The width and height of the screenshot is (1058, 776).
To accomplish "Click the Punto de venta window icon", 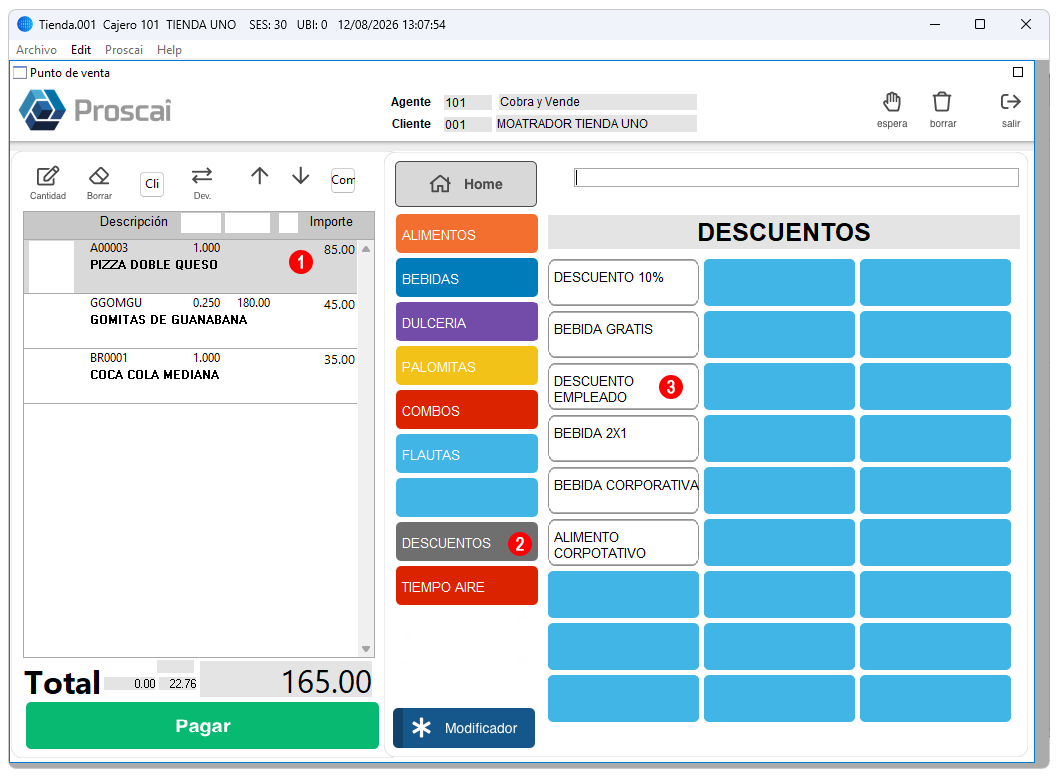I will (21, 73).
